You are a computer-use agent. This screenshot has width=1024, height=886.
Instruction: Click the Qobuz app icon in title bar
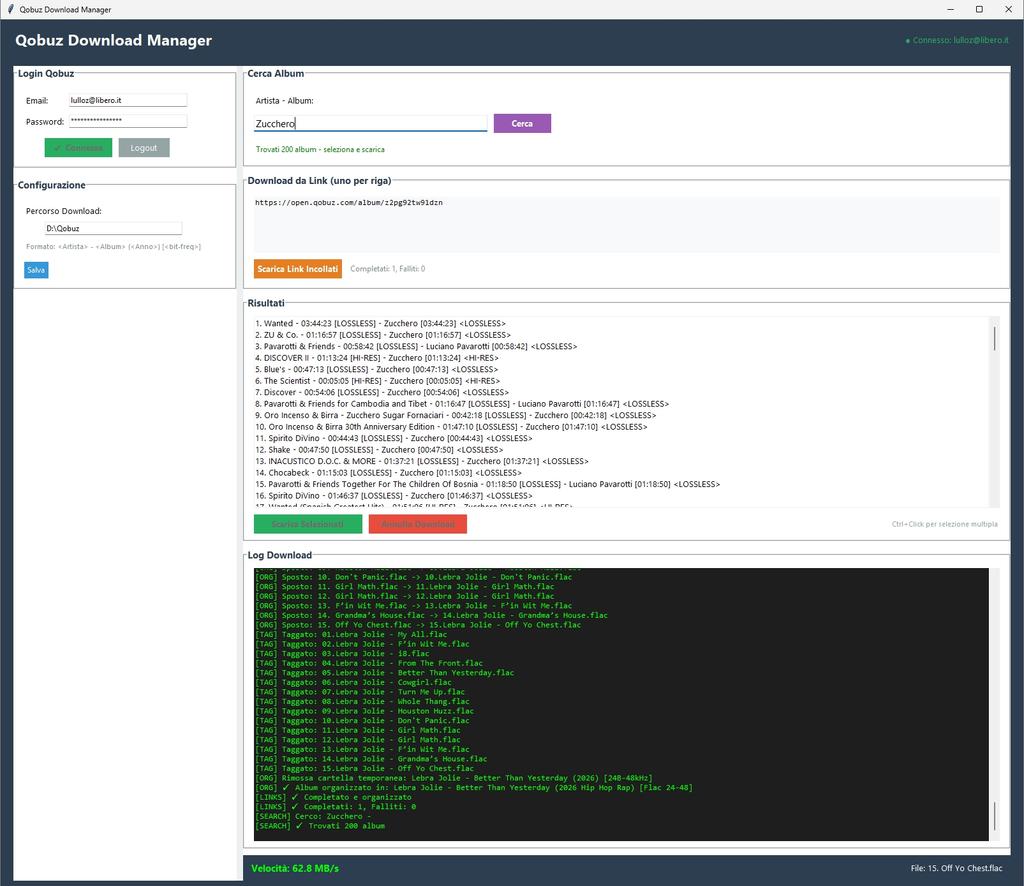coord(10,9)
